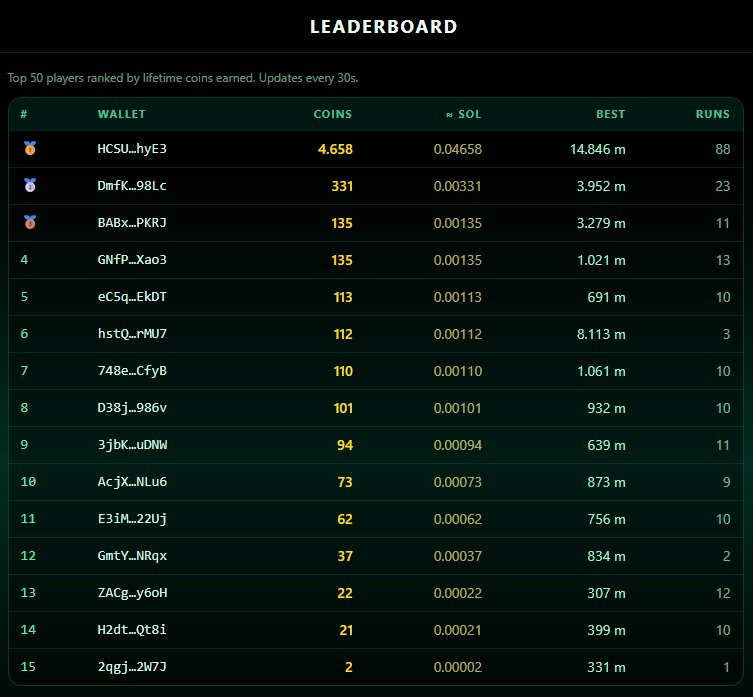
Task: Click the 0.00073 SOL value
Action: pos(458,482)
